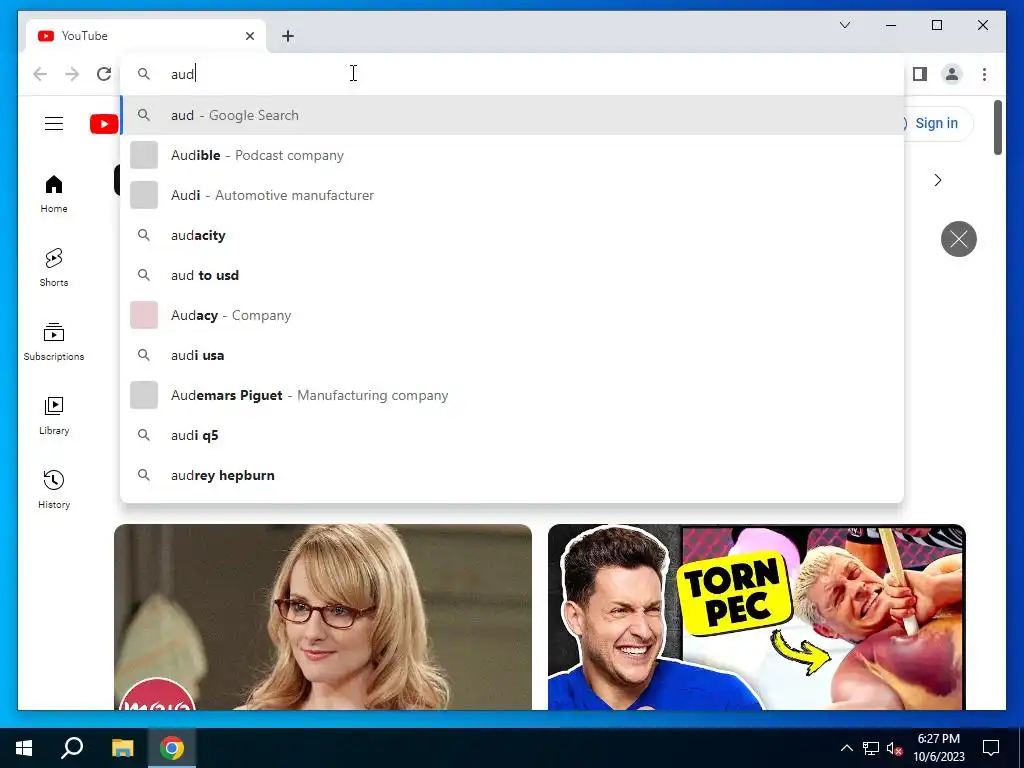The width and height of the screenshot is (1024, 768).
Task: Toggle the Chrome side panel icon
Action: point(920,74)
